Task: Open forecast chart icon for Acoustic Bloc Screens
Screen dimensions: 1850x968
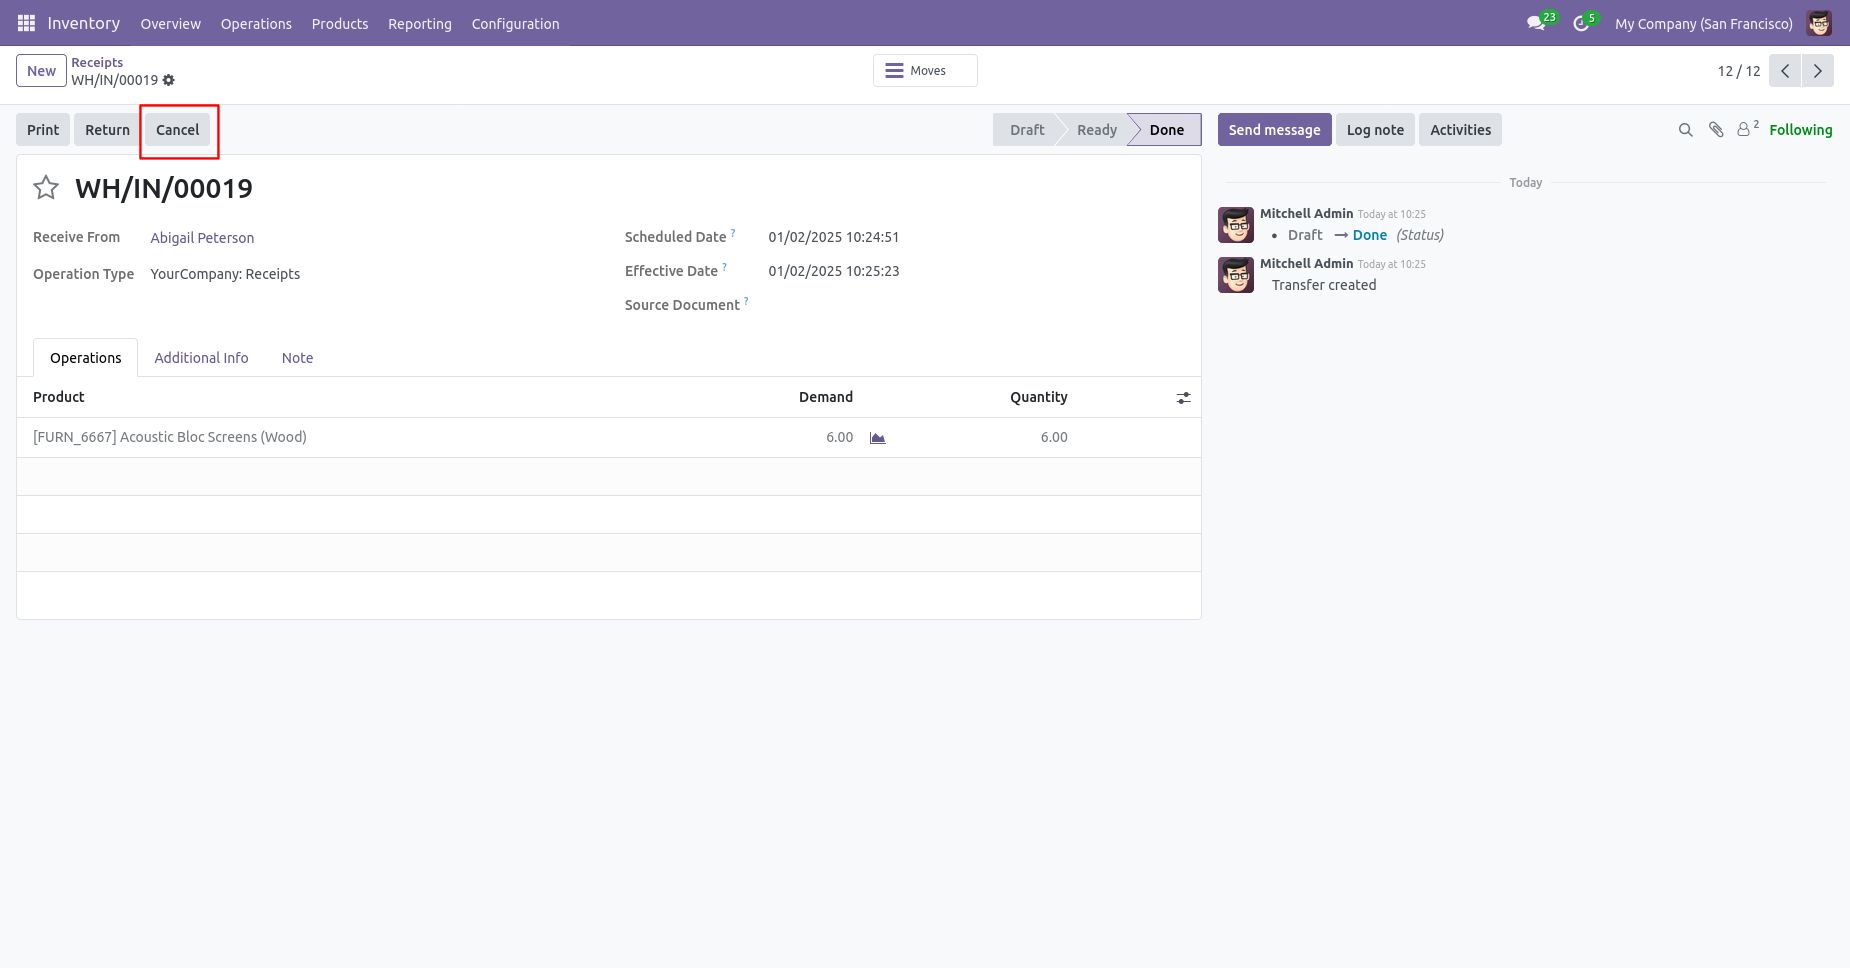Action: 878,438
